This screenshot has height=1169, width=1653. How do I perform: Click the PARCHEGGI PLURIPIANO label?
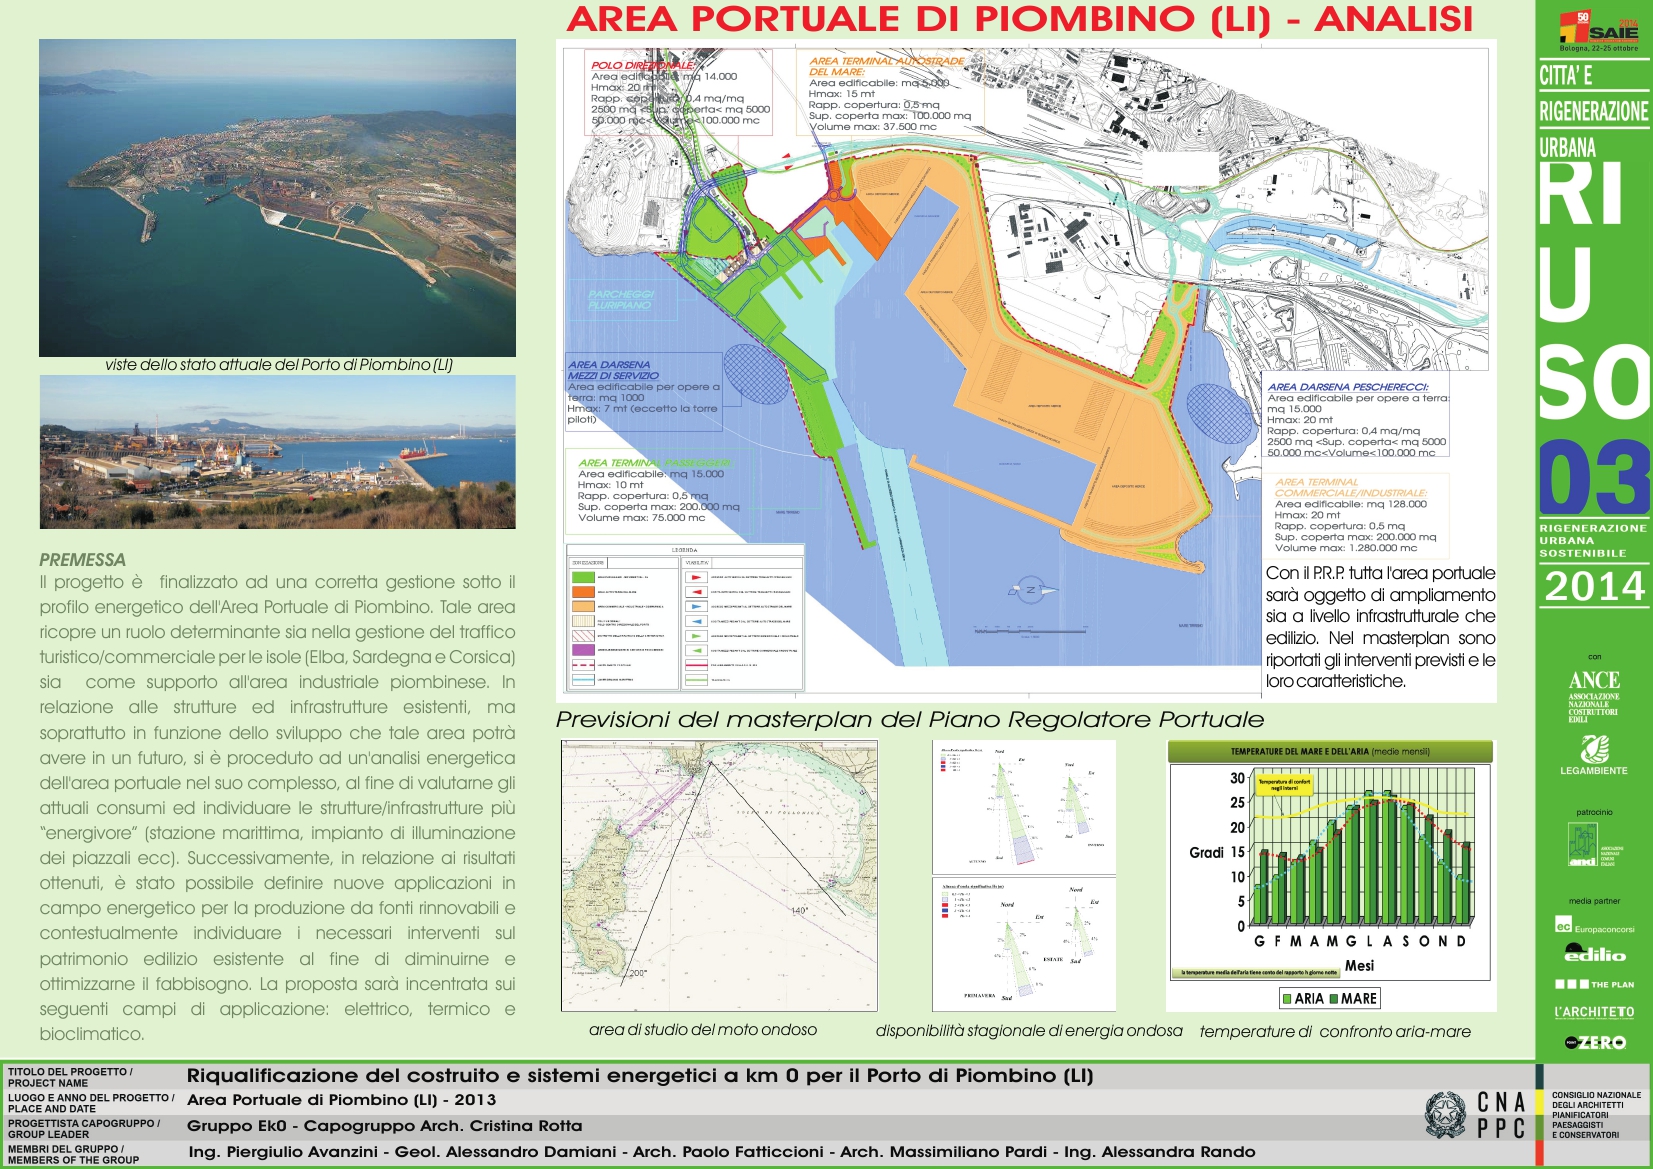[621, 300]
